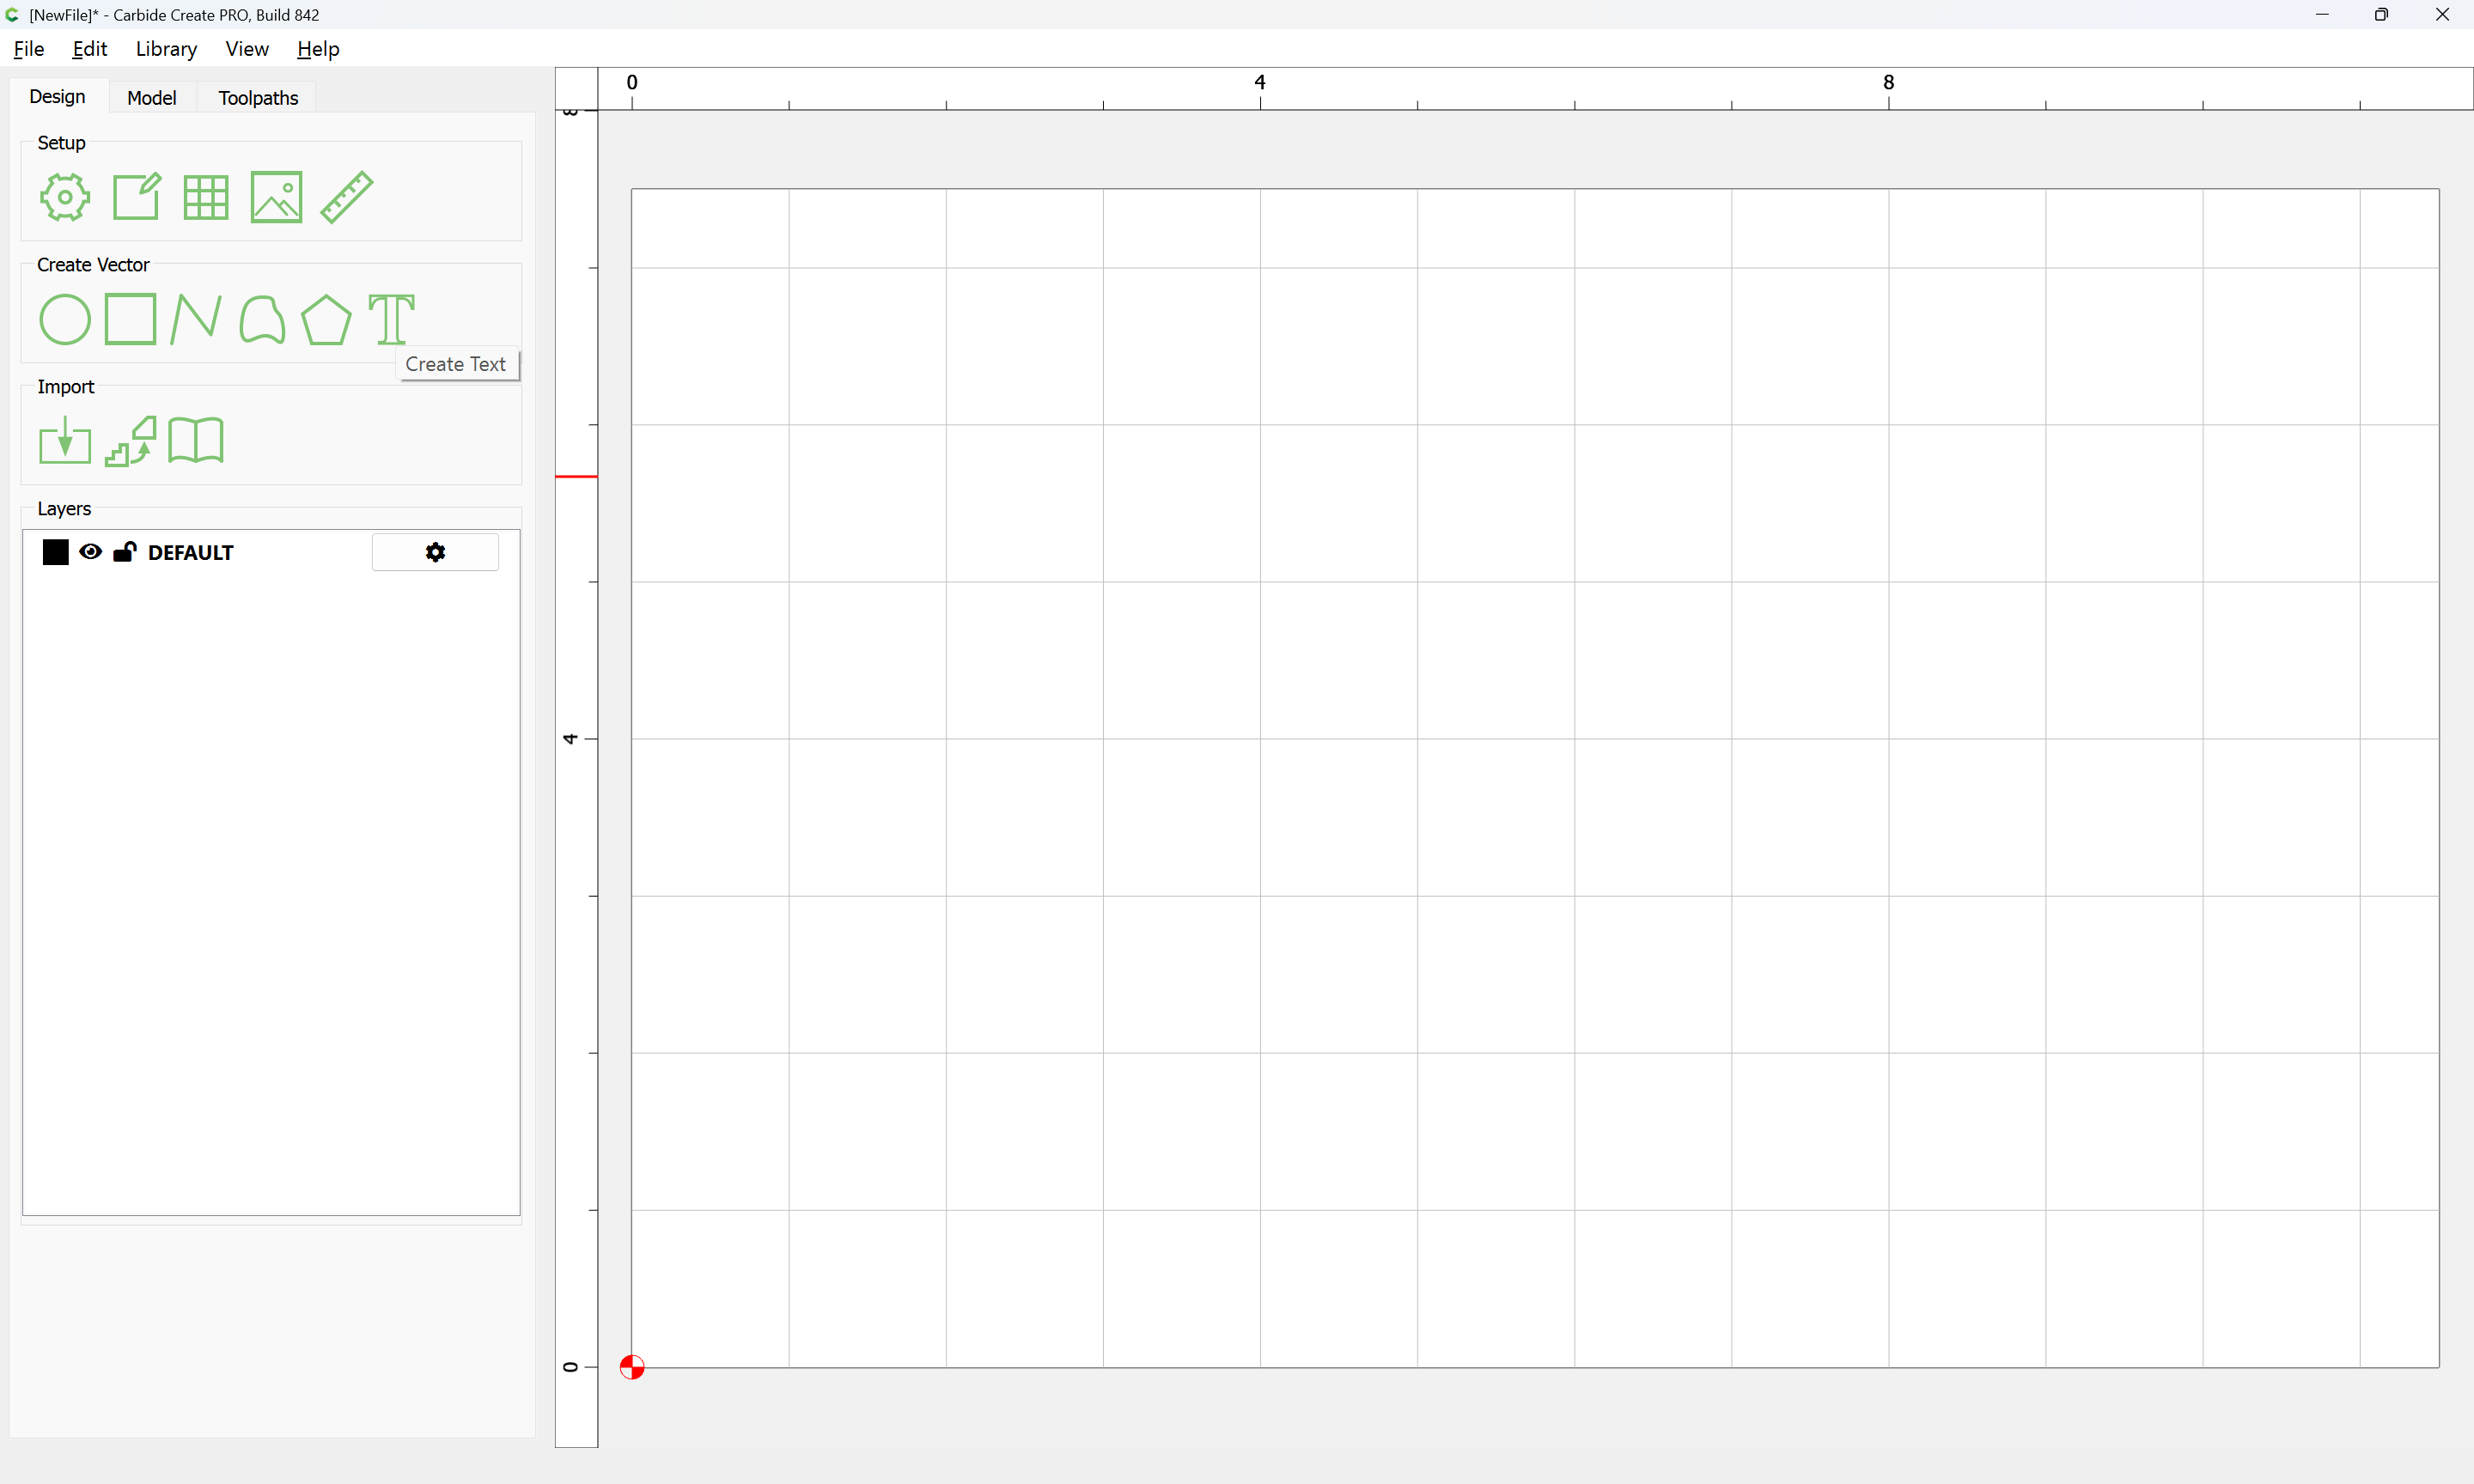Open DEFAULT layer settings gear button

[x=435, y=552]
